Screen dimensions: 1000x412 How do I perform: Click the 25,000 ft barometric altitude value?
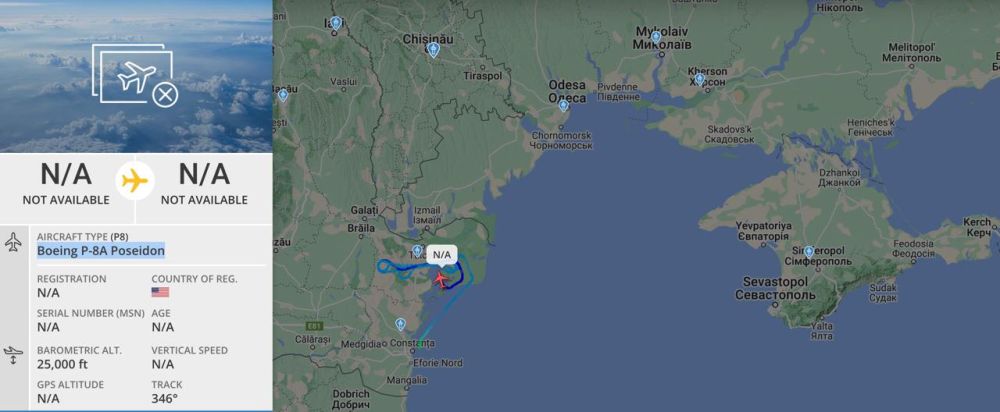tap(62, 364)
